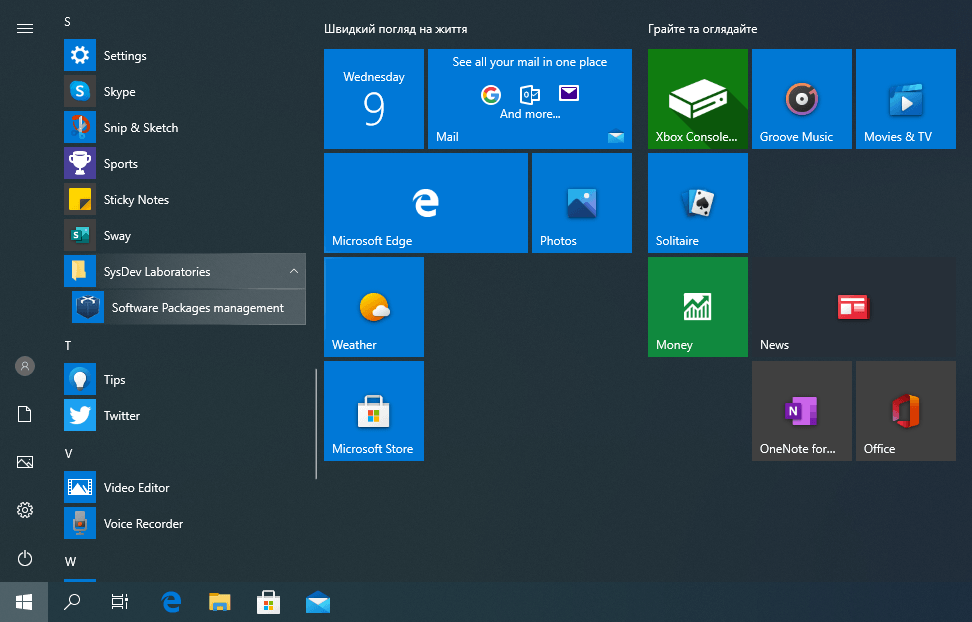Click the 'Грайте та оглядайте' group title

[702, 29]
